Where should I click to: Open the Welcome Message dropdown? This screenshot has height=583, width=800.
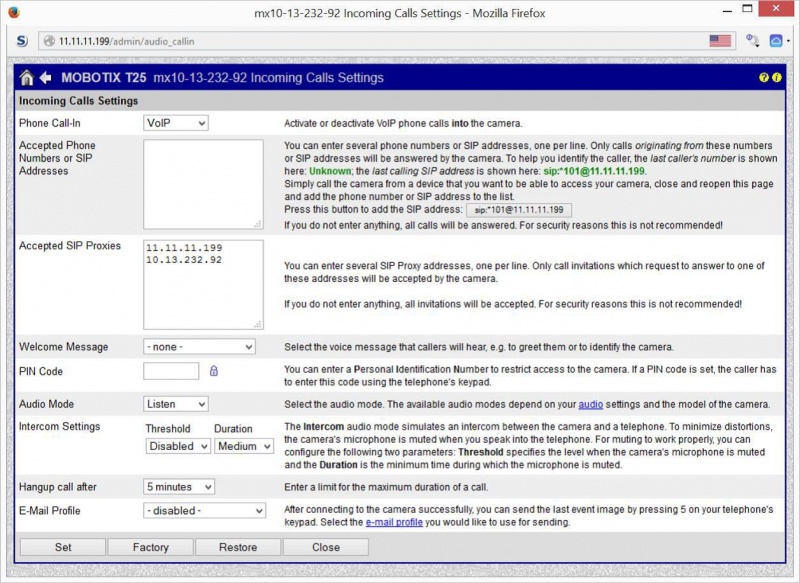coord(199,347)
